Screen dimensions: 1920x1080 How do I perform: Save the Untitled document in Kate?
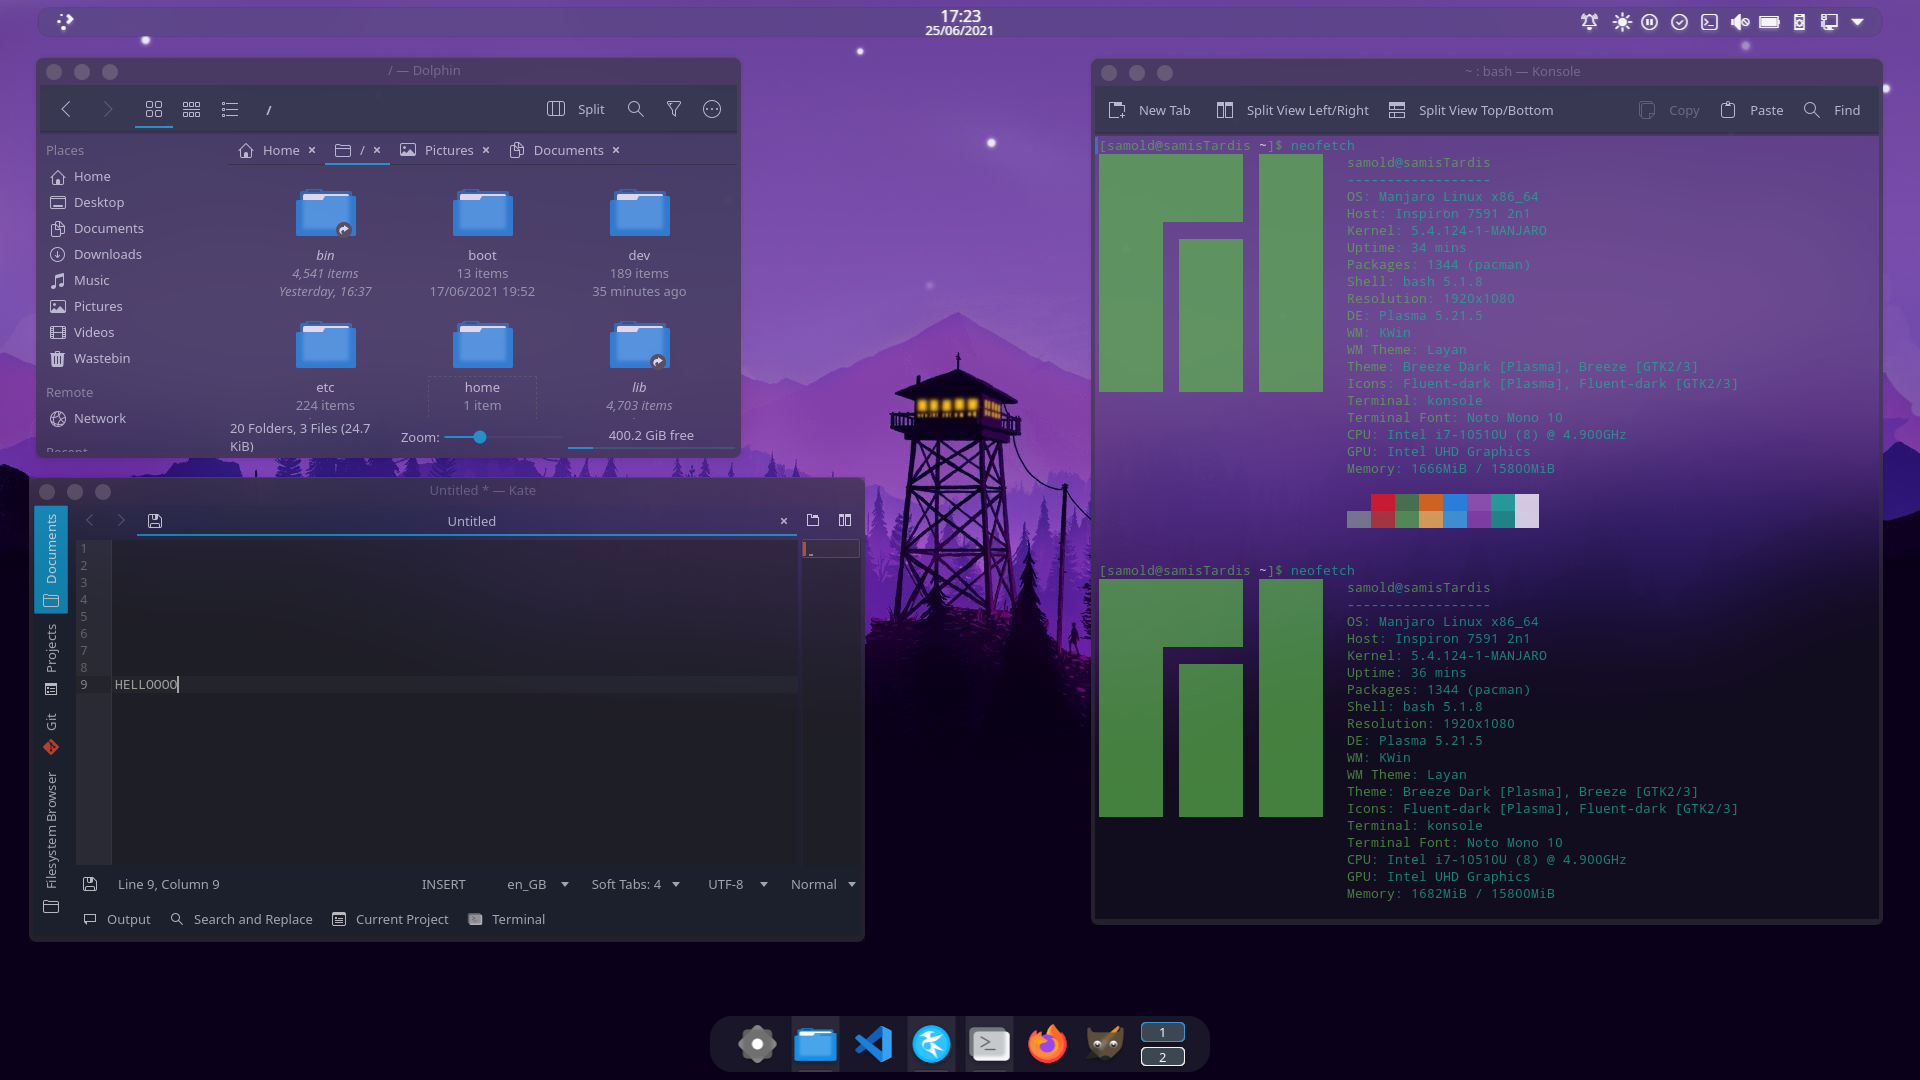click(154, 520)
